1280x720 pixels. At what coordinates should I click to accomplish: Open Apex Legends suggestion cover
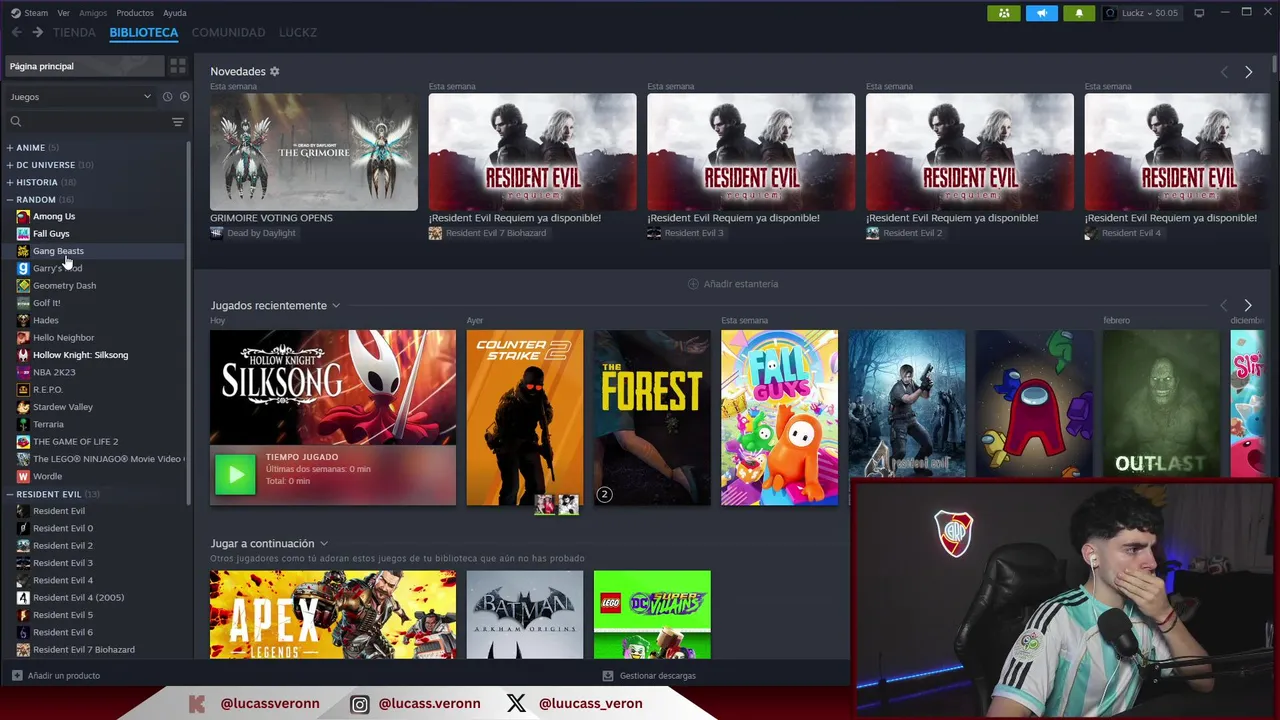333,615
